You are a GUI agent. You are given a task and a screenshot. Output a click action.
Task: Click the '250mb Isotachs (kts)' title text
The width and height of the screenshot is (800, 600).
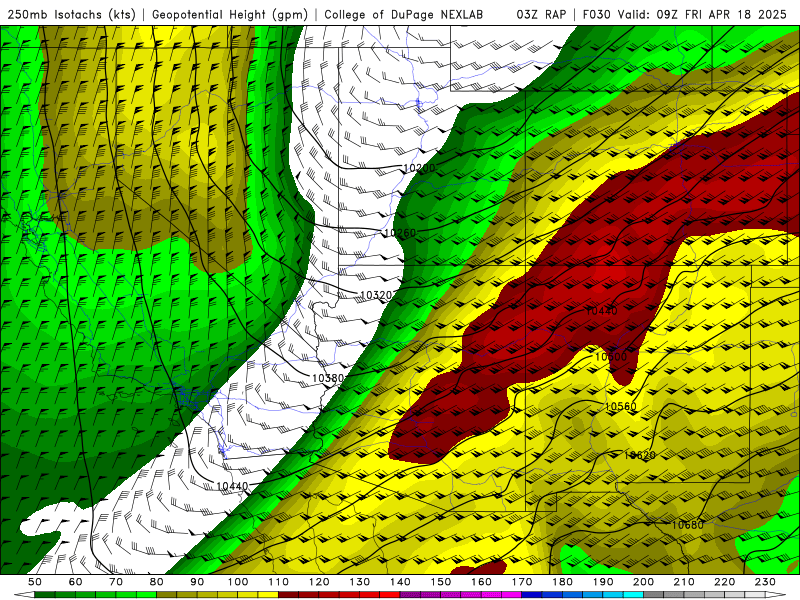pyautogui.click(x=71, y=15)
